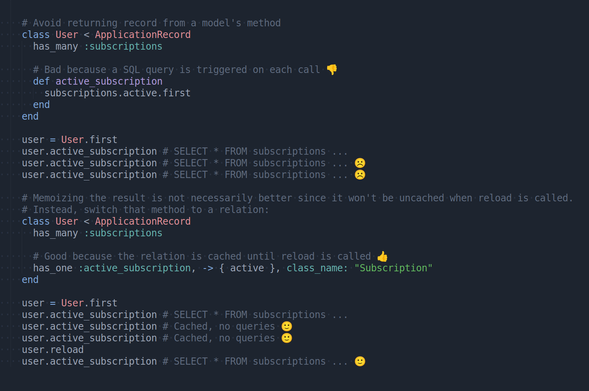Click the class_name: keyword argument

[x=317, y=268]
